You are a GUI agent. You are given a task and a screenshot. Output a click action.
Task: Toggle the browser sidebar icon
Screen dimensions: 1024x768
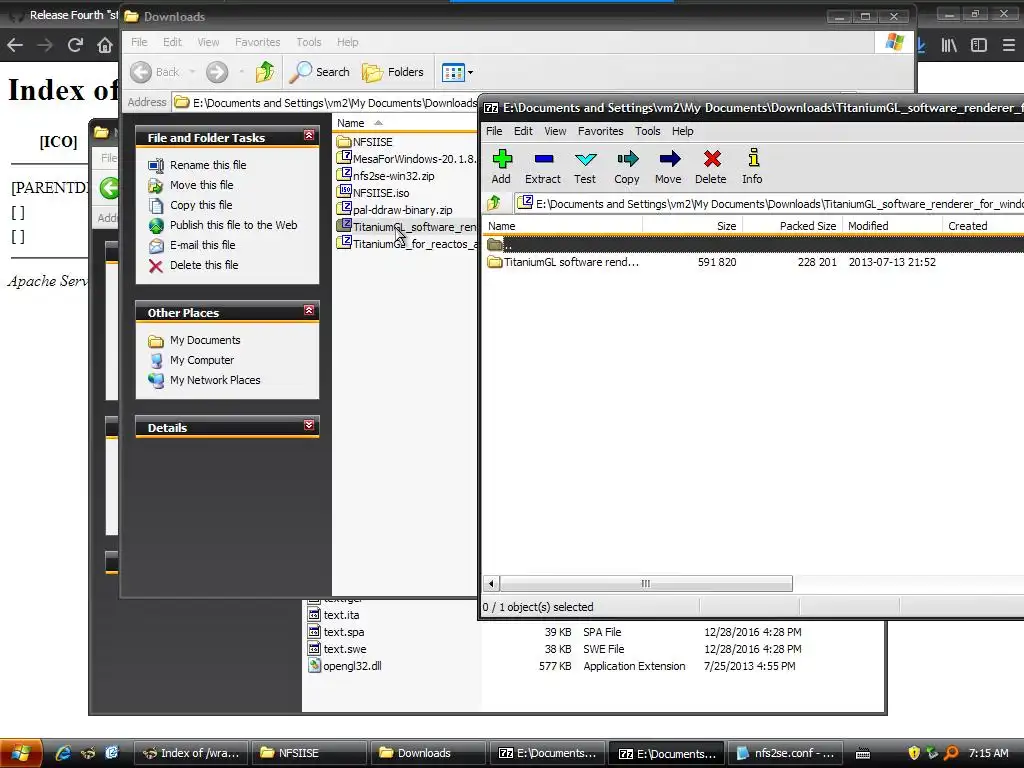pyautogui.click(x=978, y=45)
